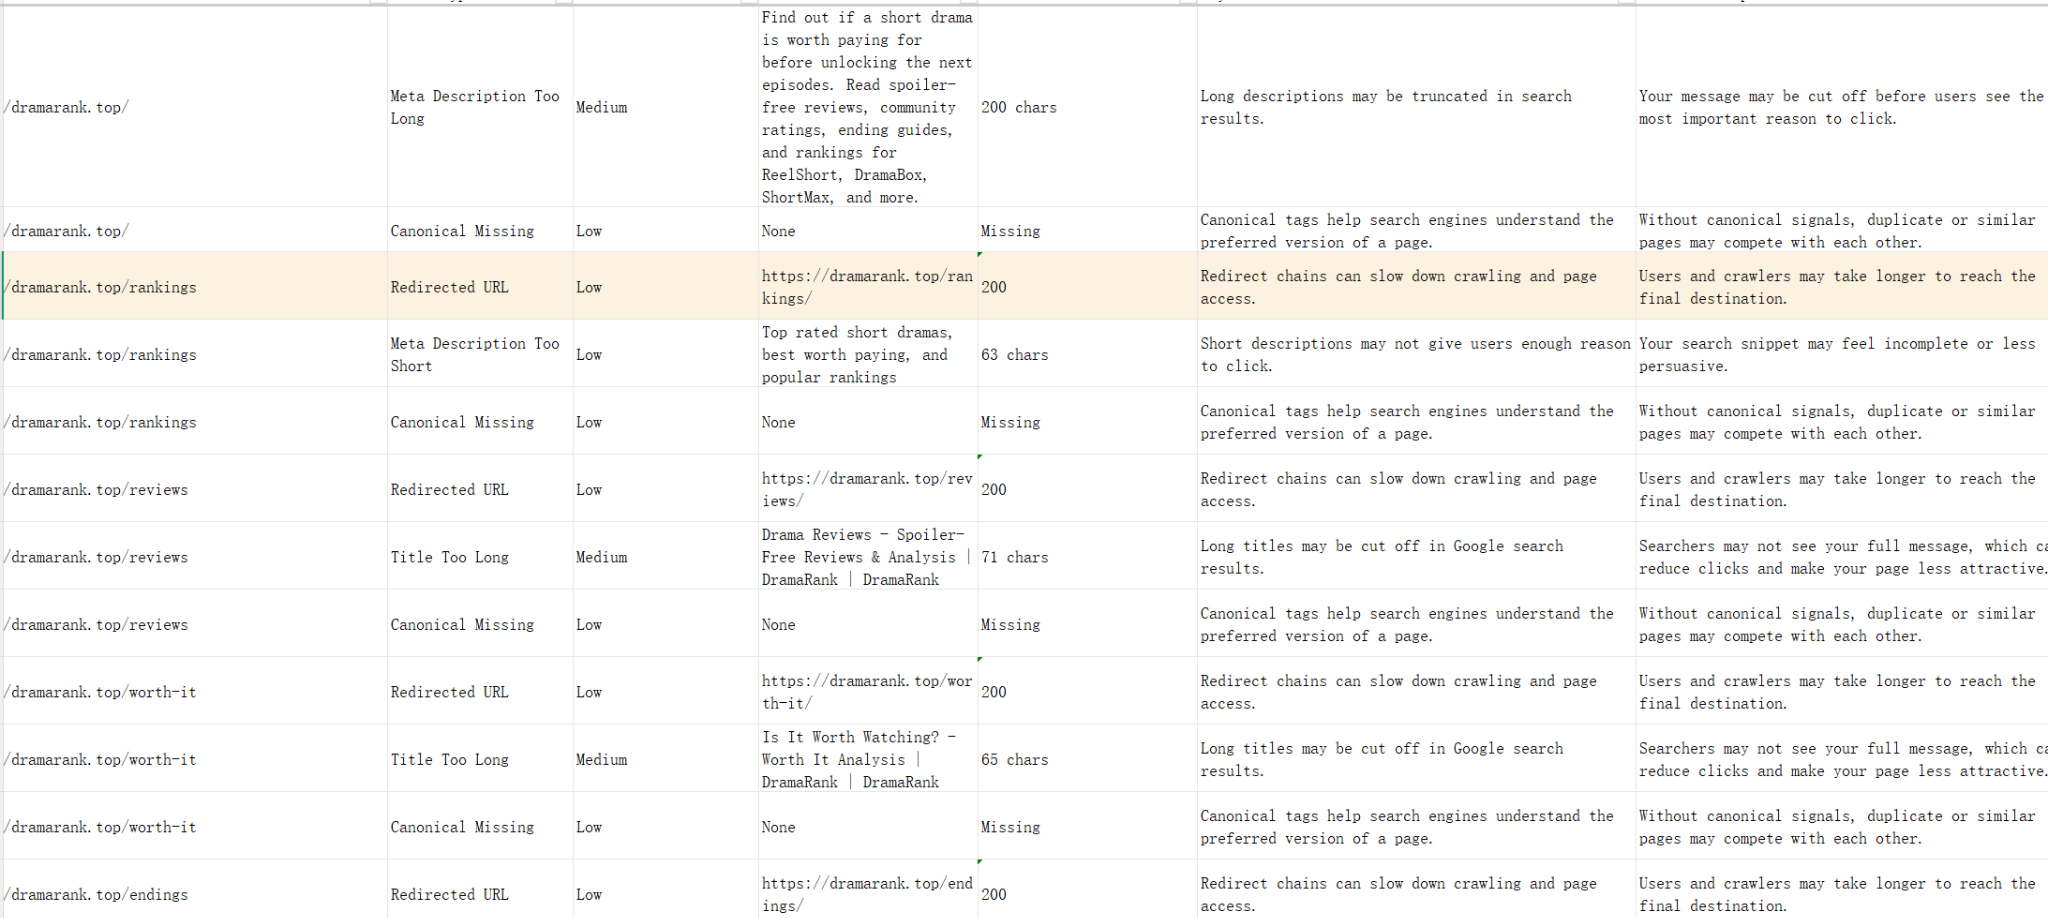Click 'None' in the reviews Canonical Missing row
This screenshot has width=2048, height=918.
pos(778,625)
